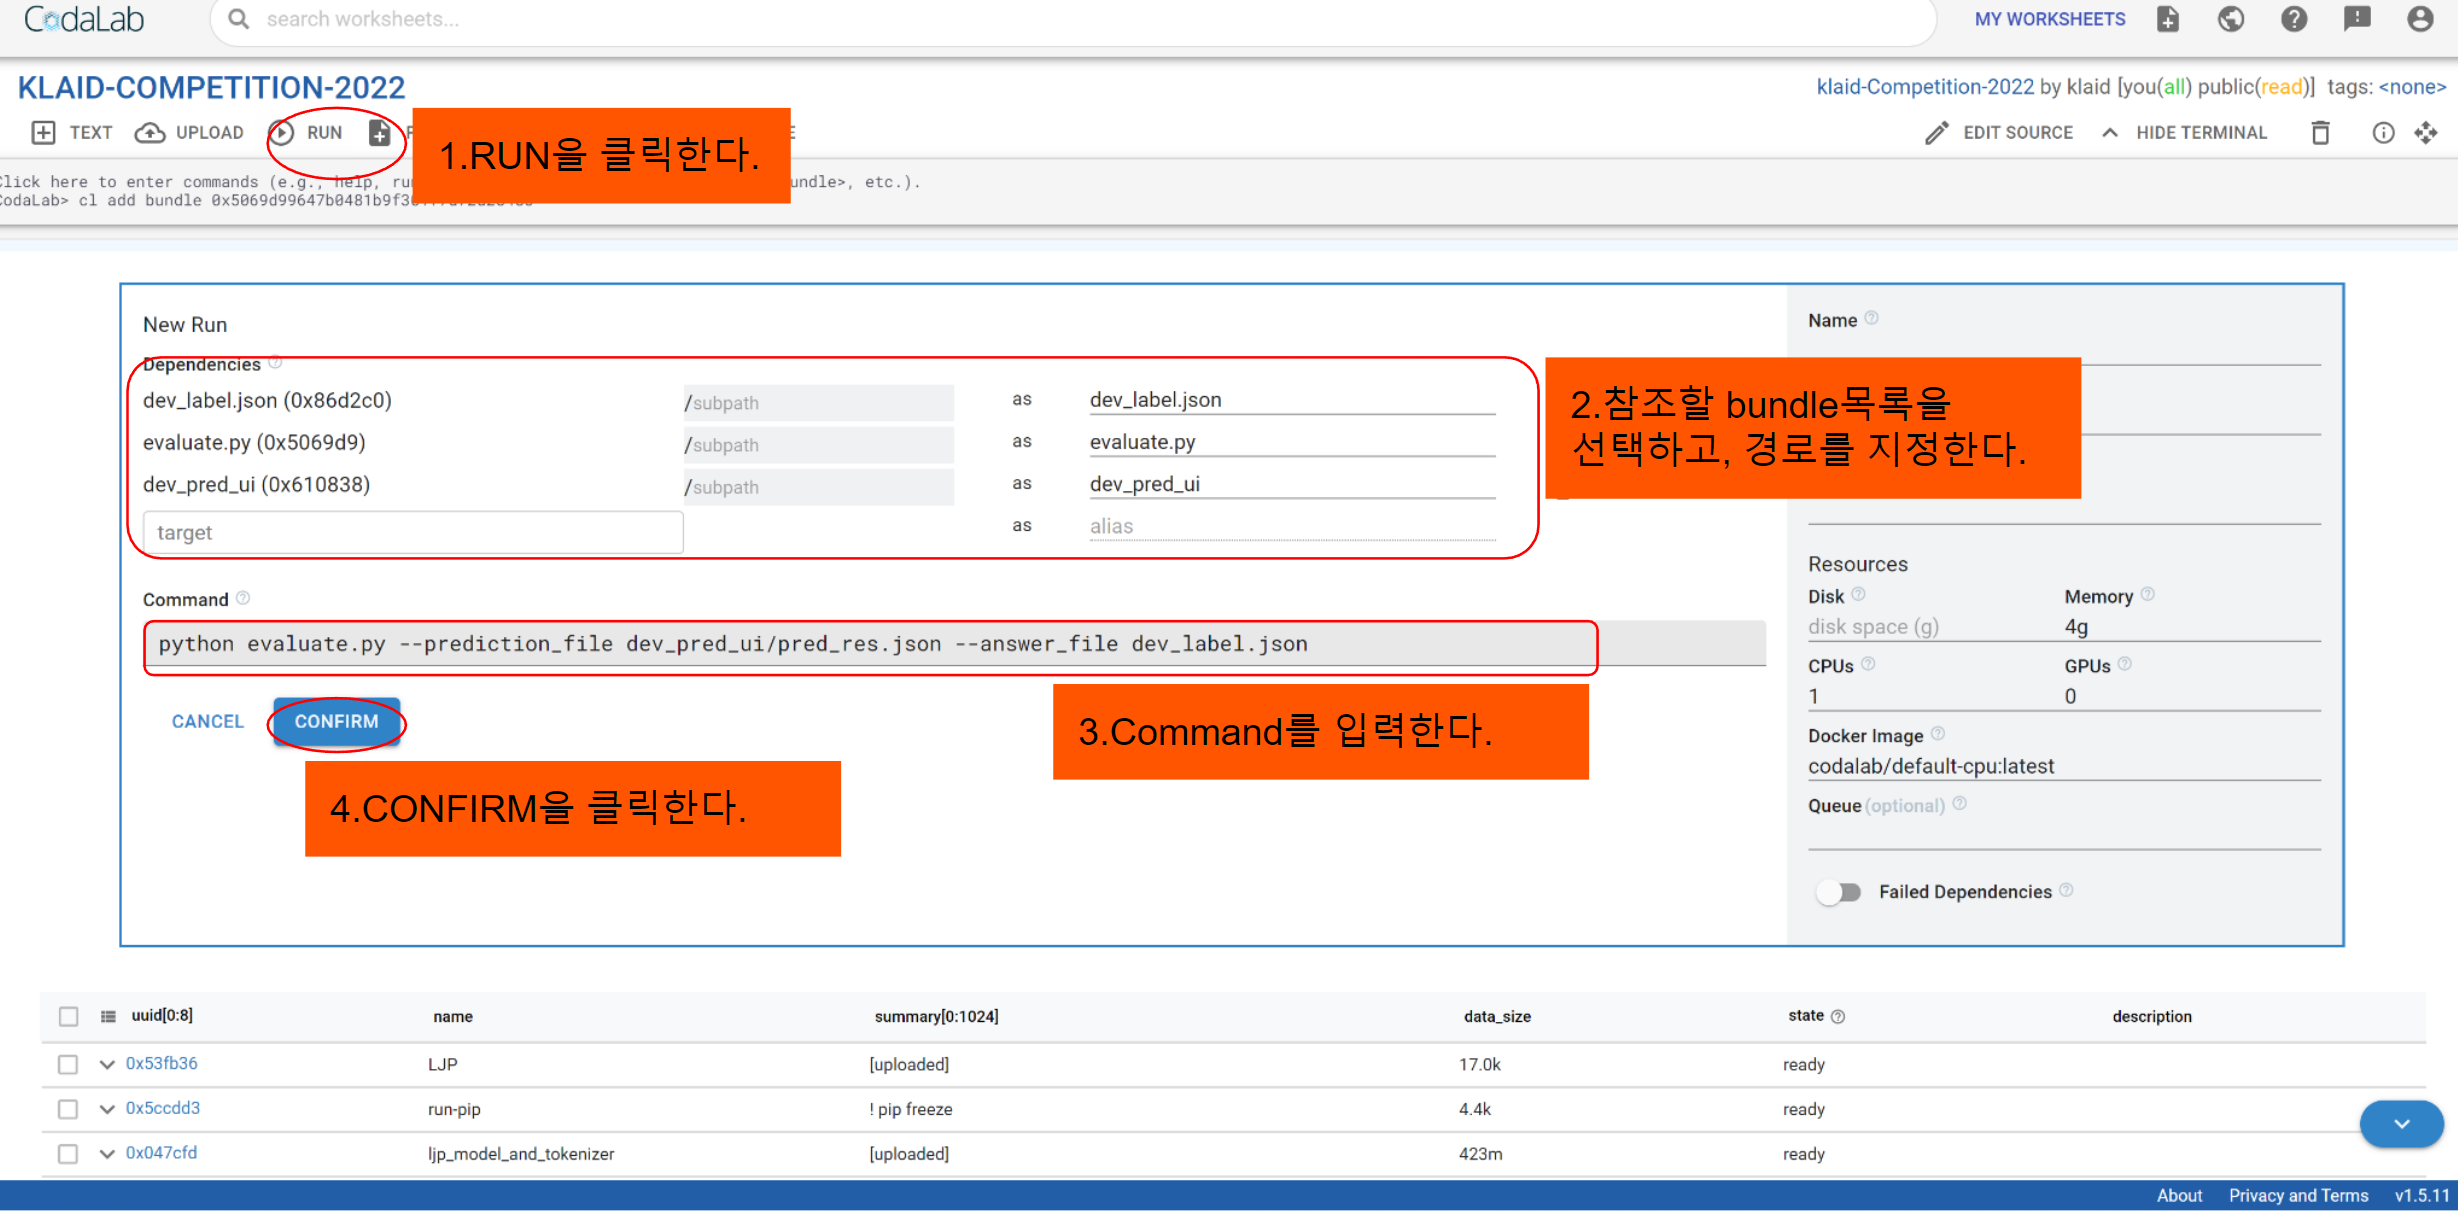Check the row for run-pip bundle
The height and width of the screenshot is (1211, 2458).
tap(68, 1108)
